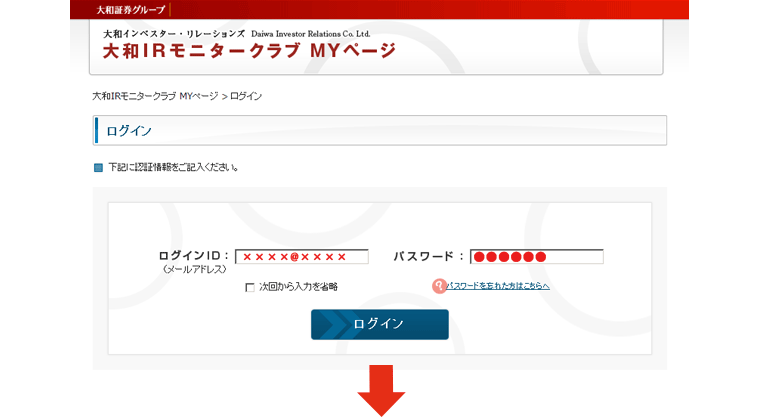Click the password input field
This screenshot has width=760, height=420.
[537, 256]
